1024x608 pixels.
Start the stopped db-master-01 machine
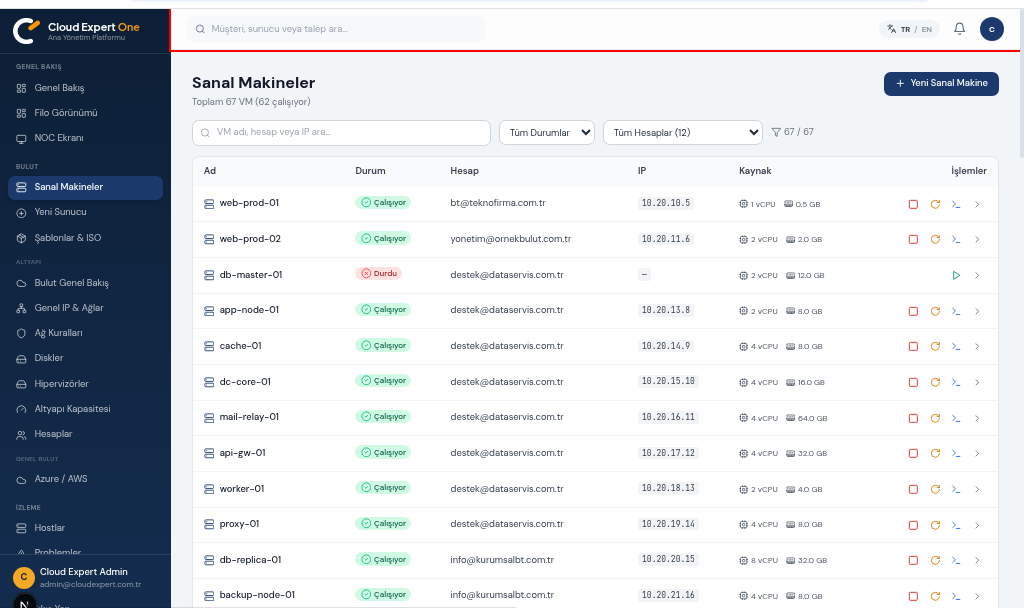point(956,276)
